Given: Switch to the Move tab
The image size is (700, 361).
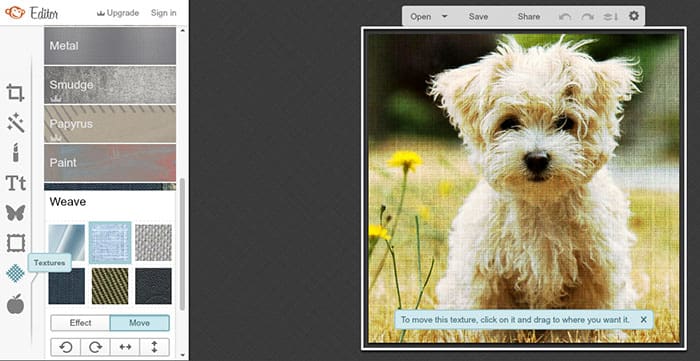Looking at the screenshot, I should (139, 323).
